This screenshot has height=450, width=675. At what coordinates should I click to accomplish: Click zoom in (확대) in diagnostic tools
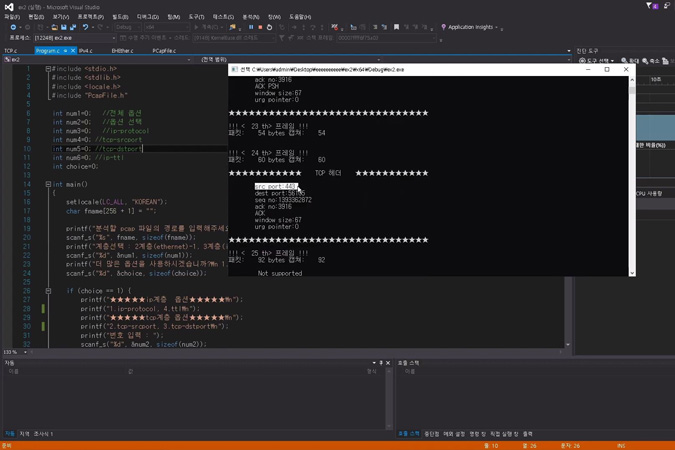click(x=634, y=60)
